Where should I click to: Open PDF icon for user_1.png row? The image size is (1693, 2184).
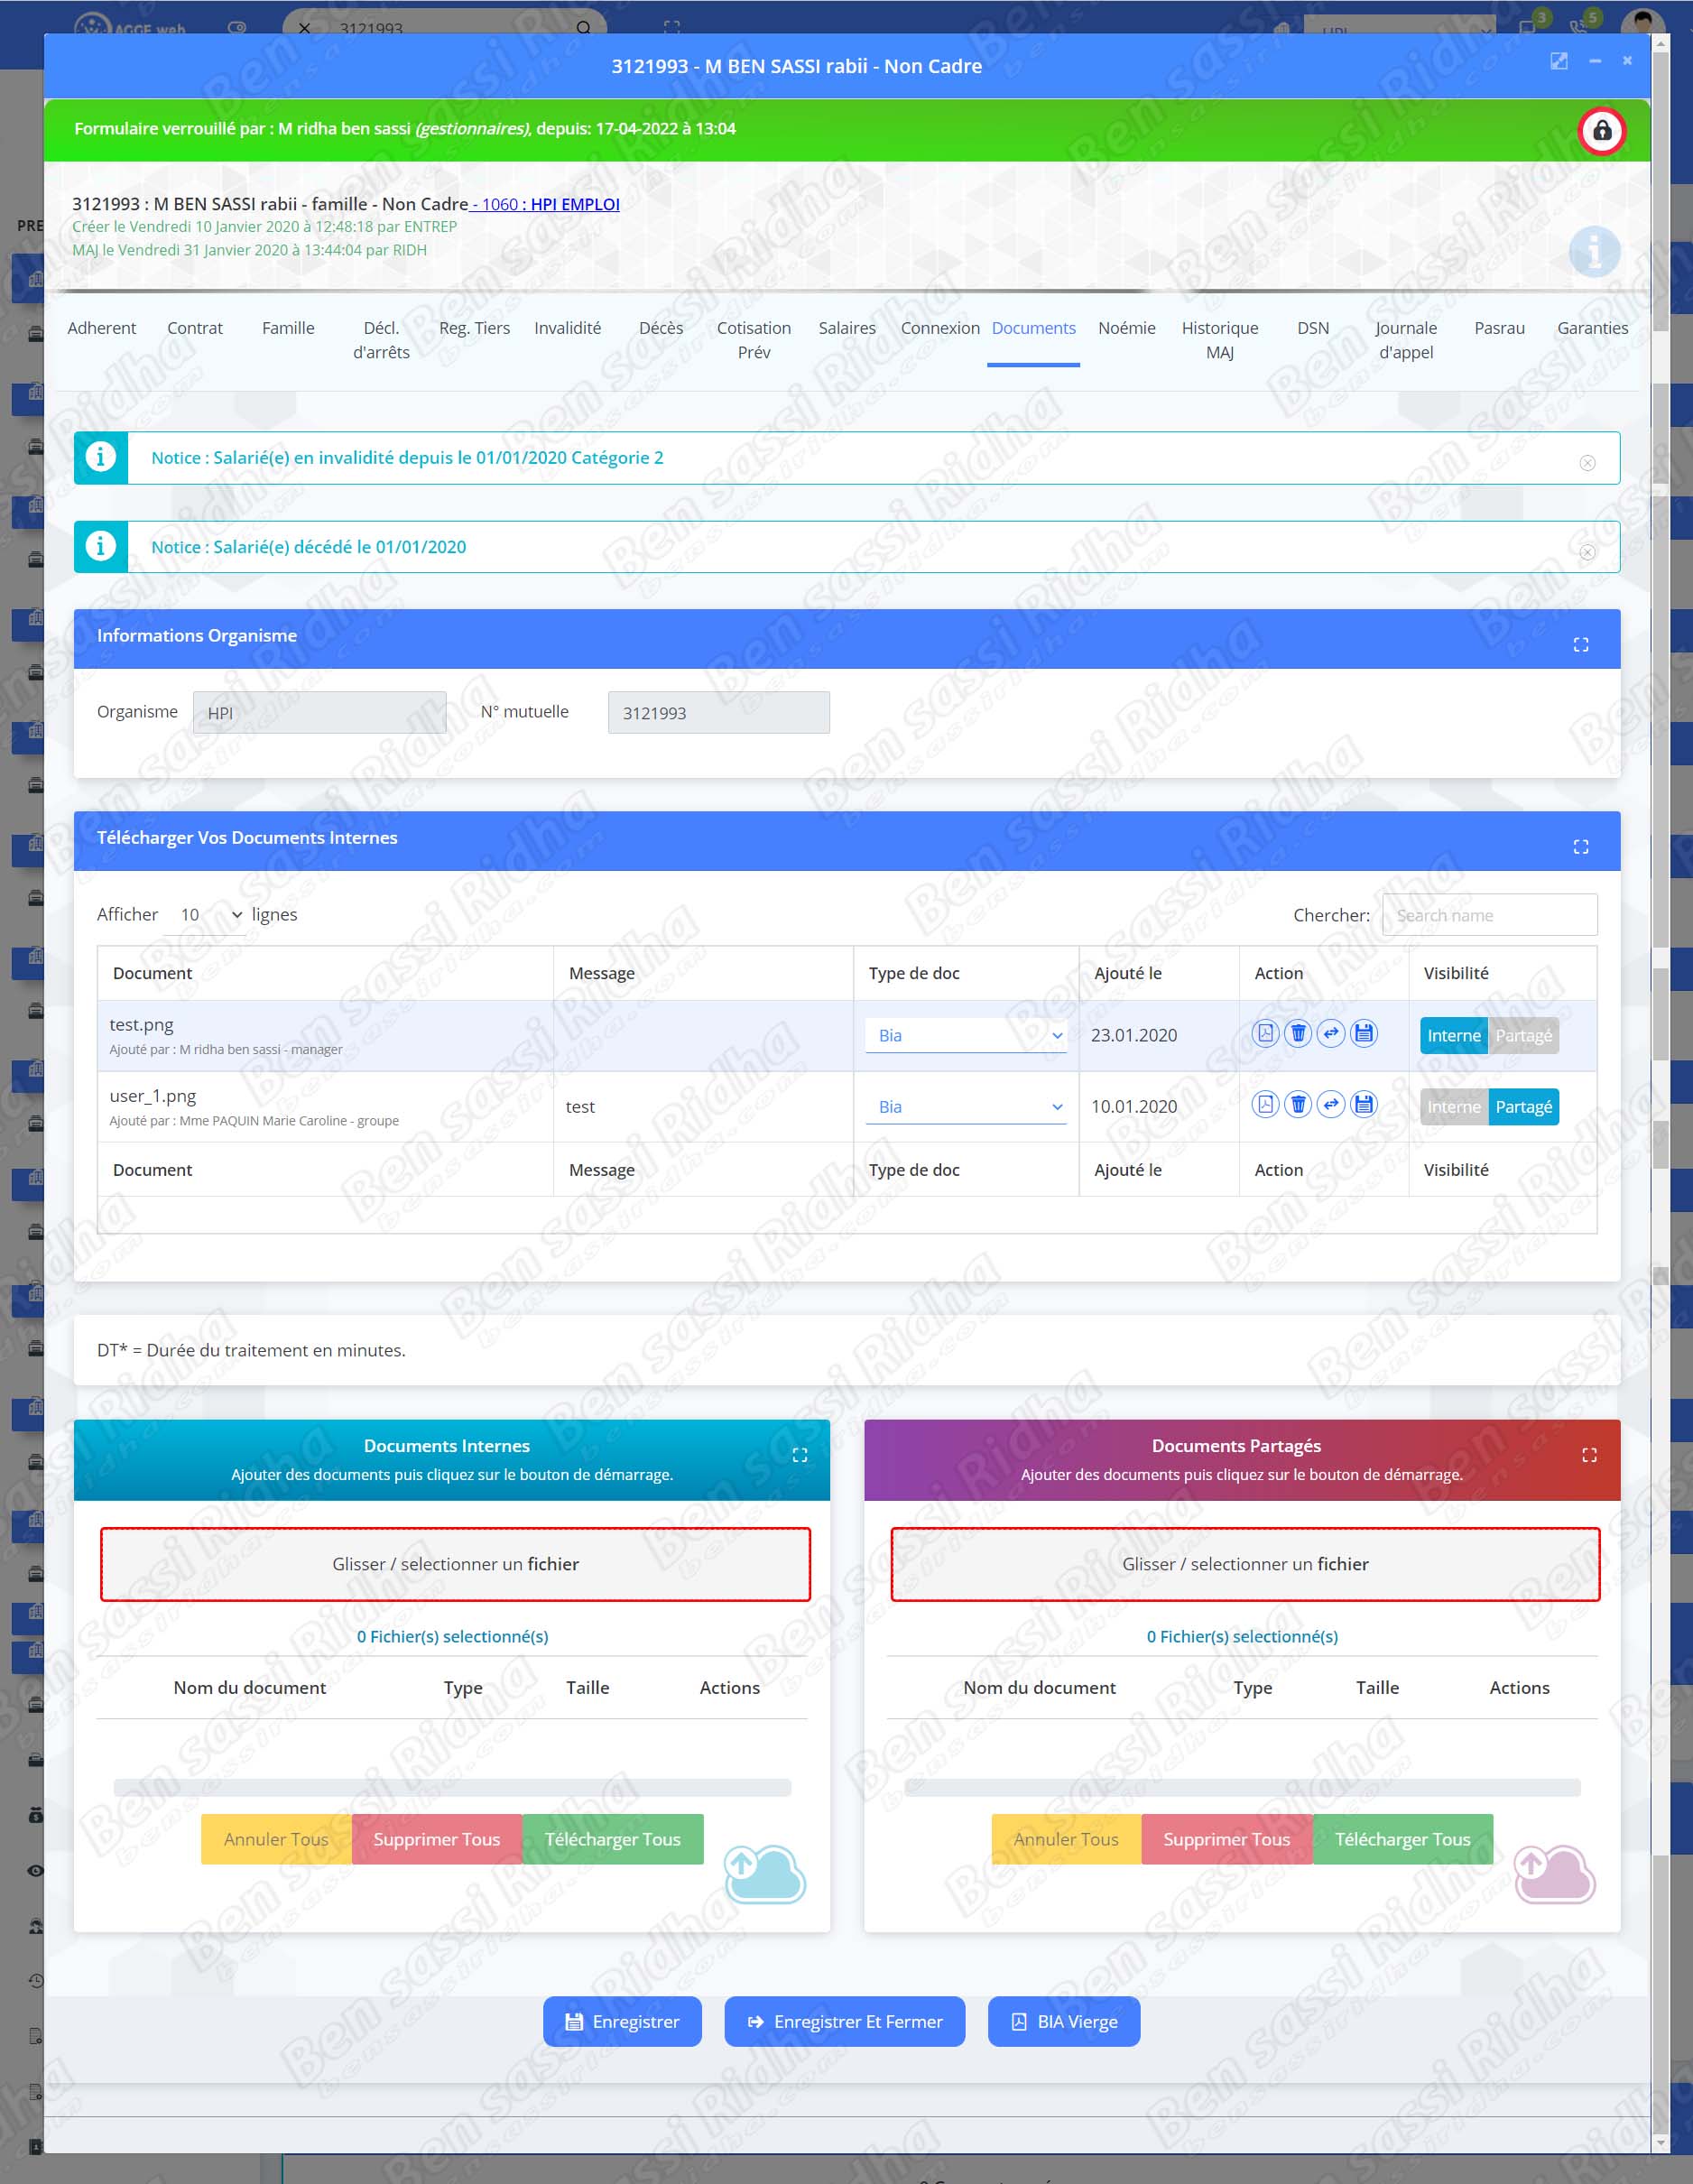click(1265, 1104)
